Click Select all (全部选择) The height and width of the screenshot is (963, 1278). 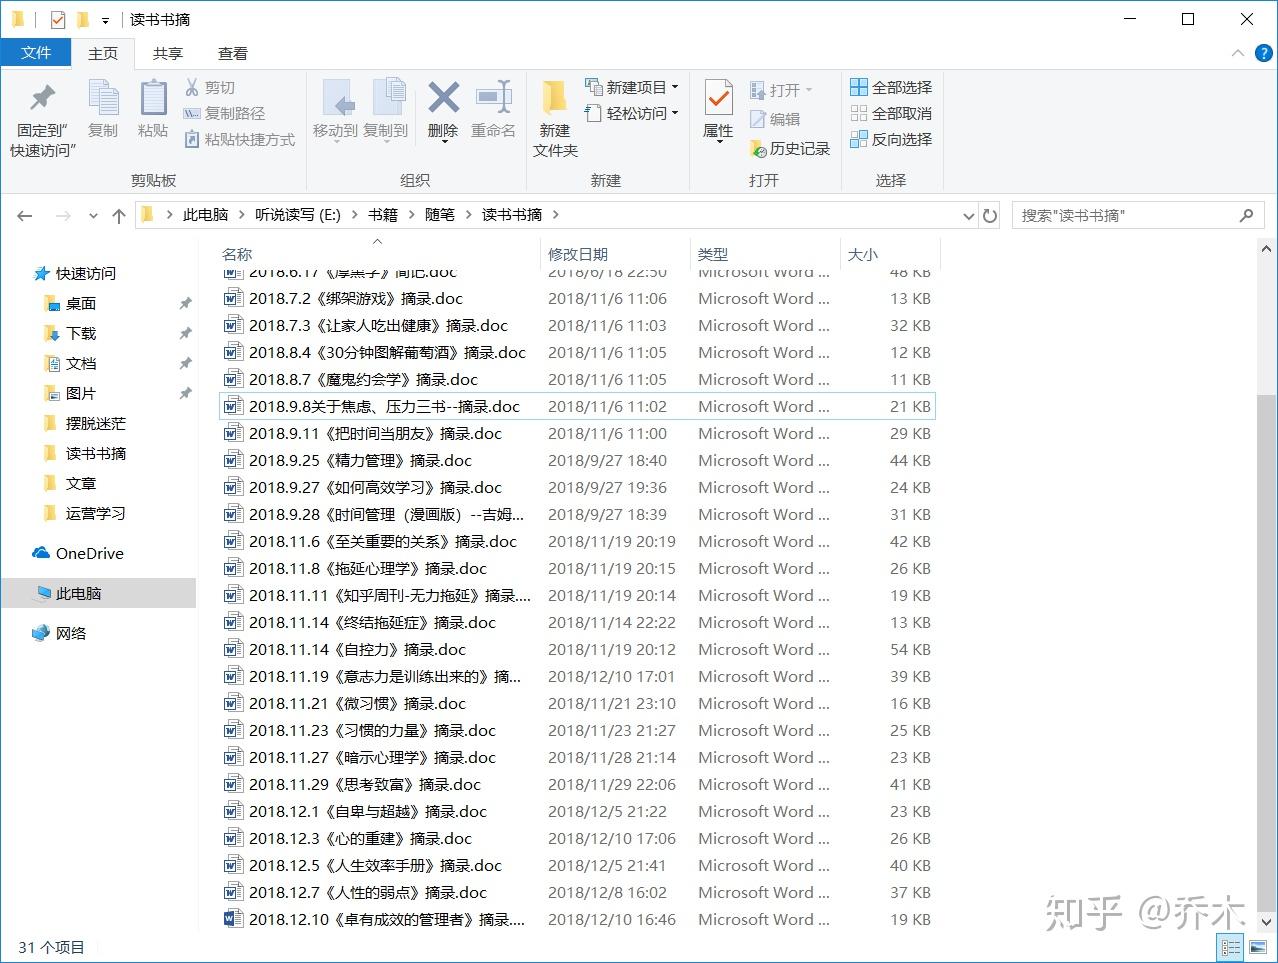(x=891, y=88)
